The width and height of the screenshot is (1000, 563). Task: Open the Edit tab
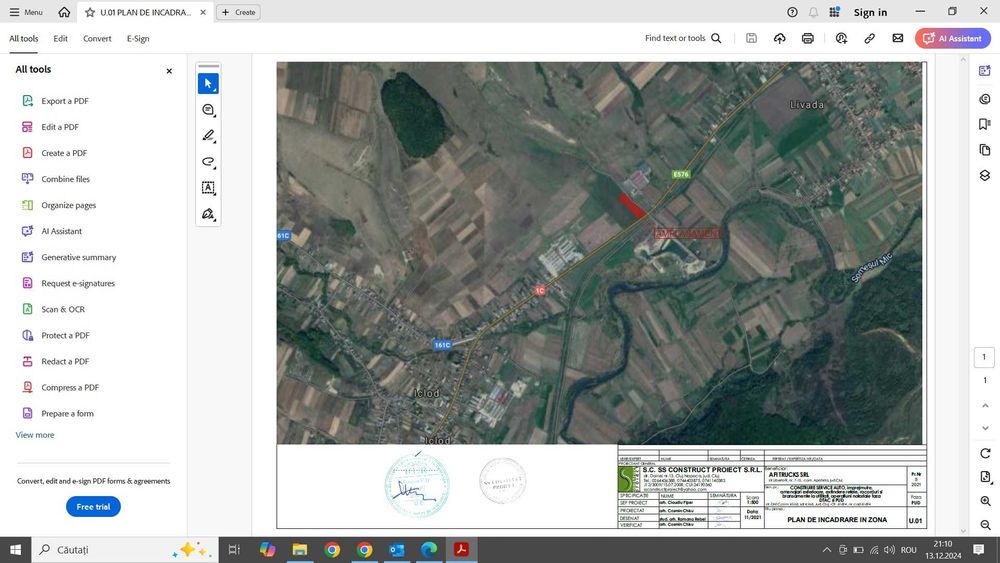pos(61,38)
